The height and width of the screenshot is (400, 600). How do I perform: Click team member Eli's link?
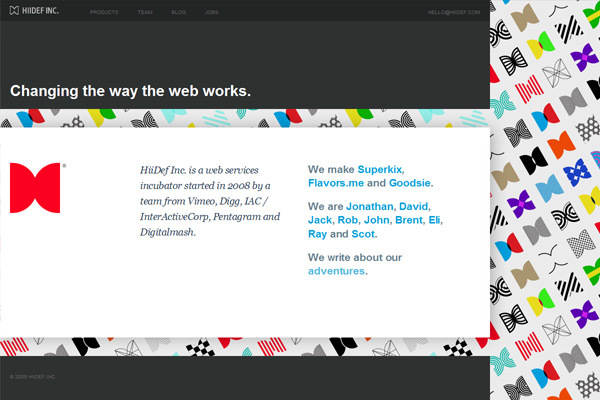pos(434,220)
